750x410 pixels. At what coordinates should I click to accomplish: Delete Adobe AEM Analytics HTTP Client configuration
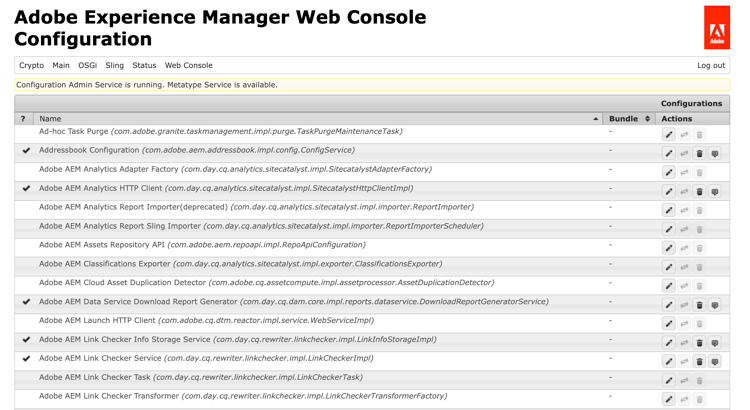(x=699, y=191)
